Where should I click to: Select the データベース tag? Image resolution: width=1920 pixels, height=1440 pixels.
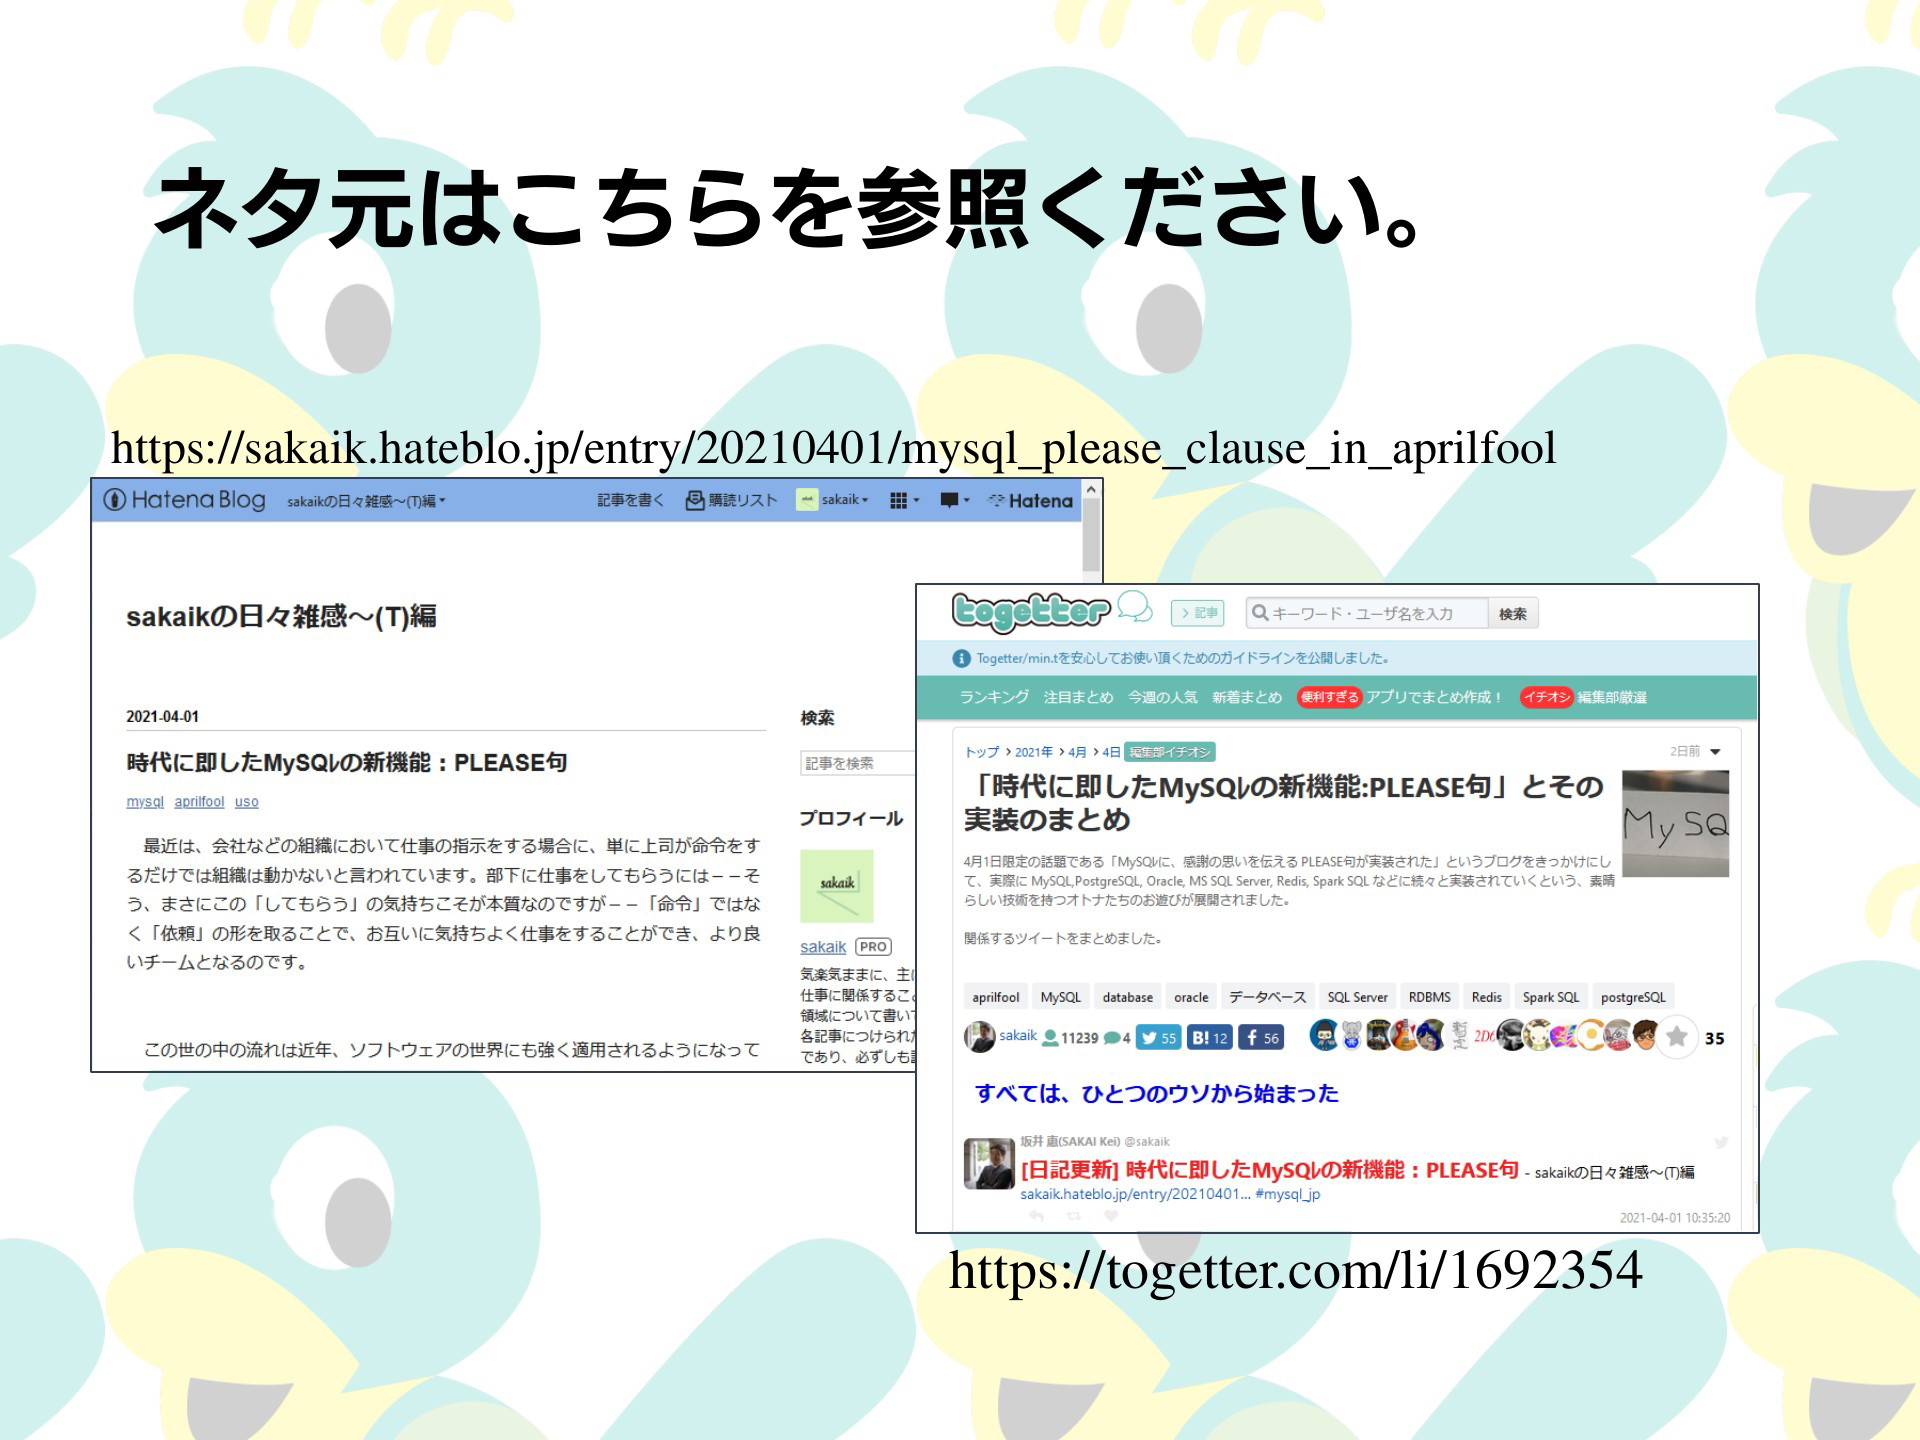click(x=1267, y=997)
